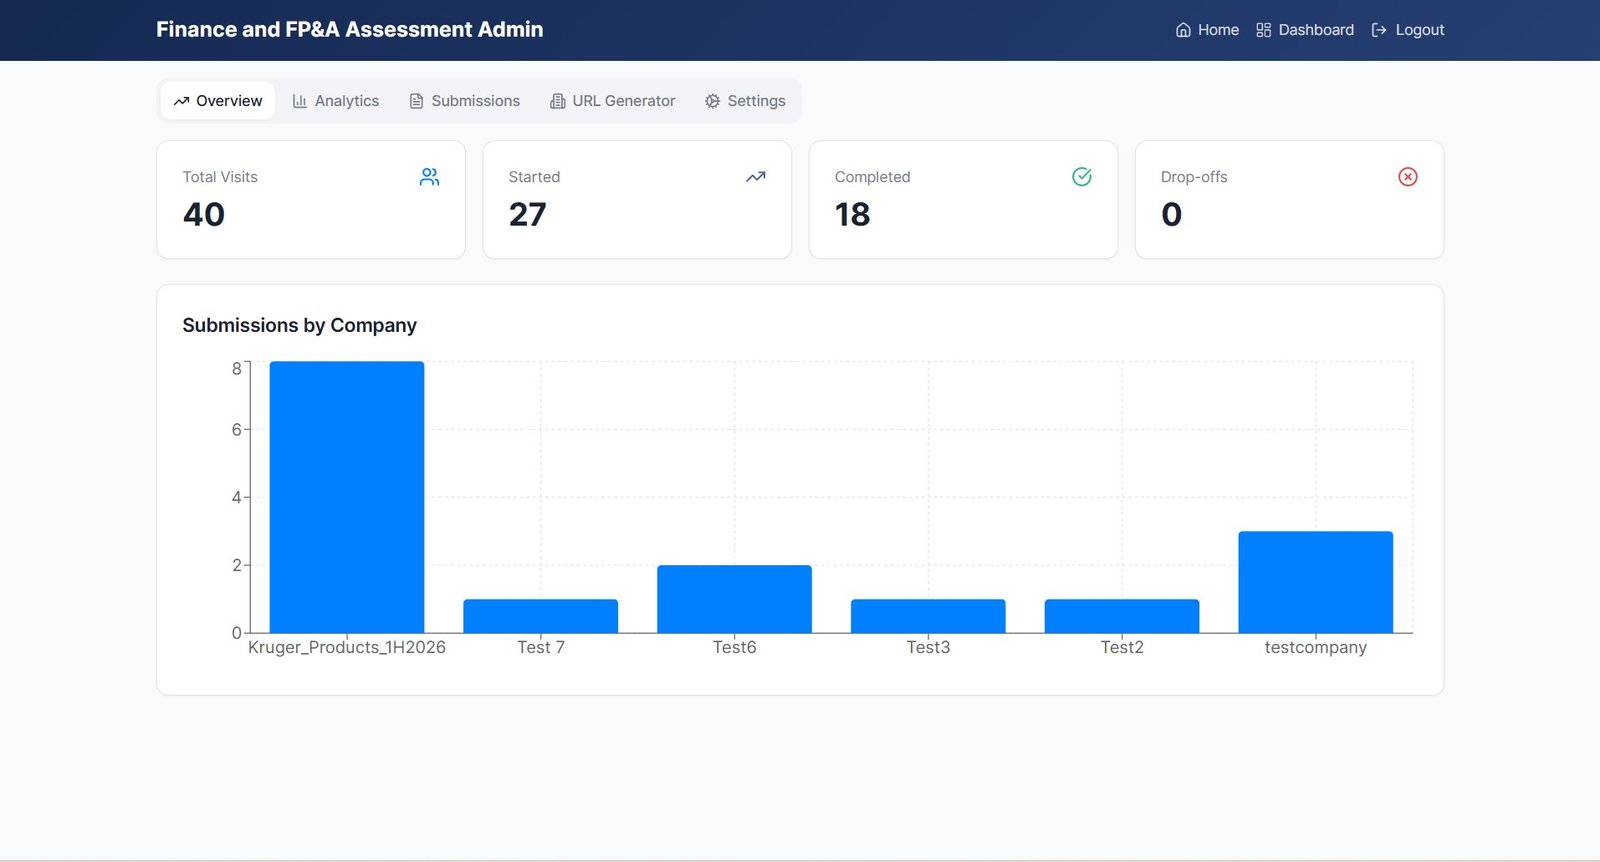Click the y-axis tick label 4
The image size is (1600, 862).
click(237, 497)
